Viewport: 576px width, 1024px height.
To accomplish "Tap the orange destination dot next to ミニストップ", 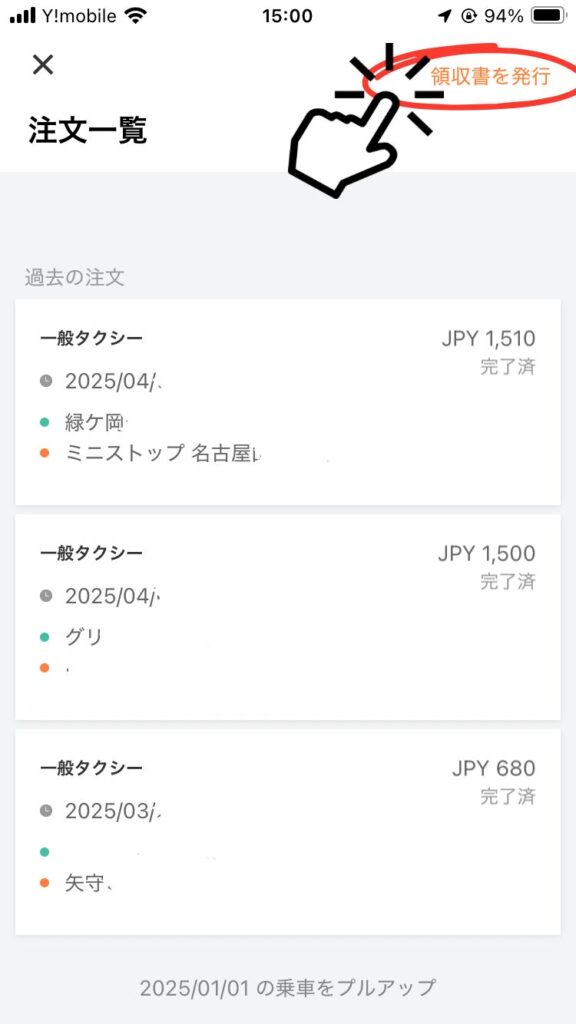I will pos(44,453).
